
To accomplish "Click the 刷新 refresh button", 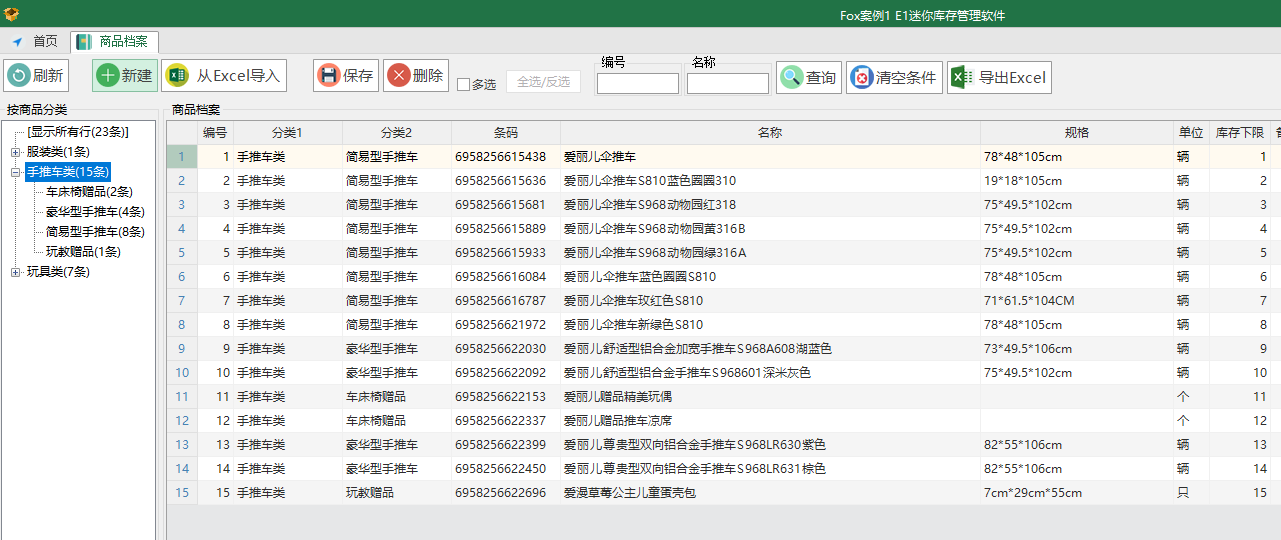I will (36, 76).
